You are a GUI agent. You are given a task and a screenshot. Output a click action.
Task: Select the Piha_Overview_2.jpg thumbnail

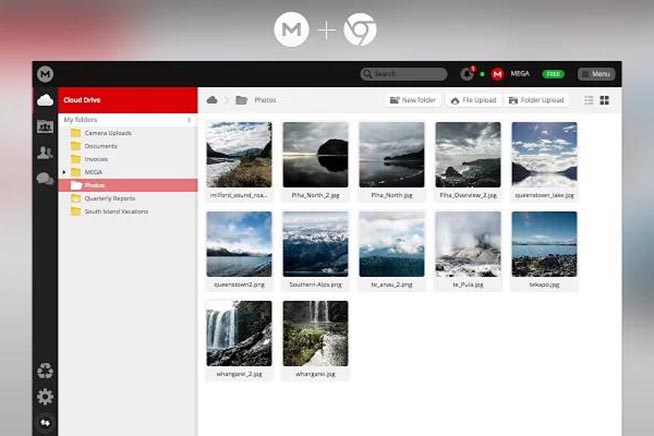(468, 155)
